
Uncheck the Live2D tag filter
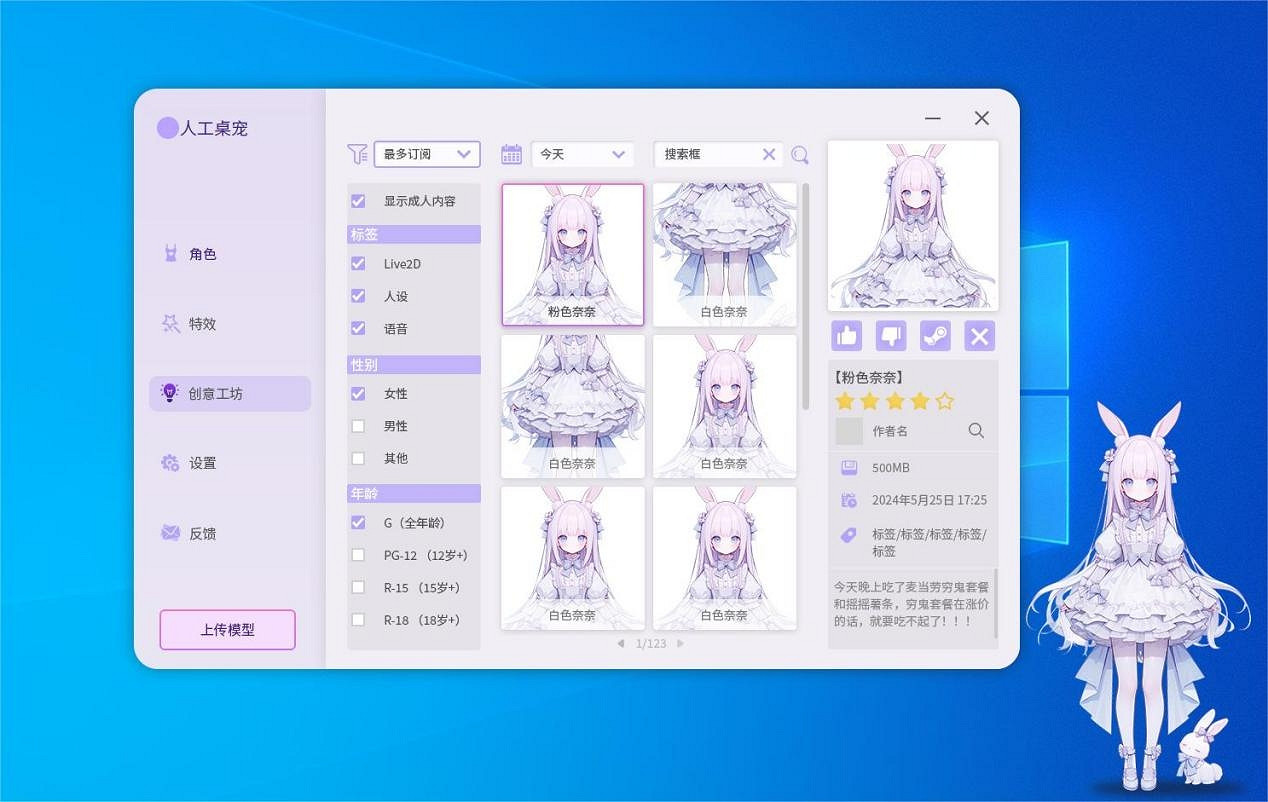(x=358, y=263)
